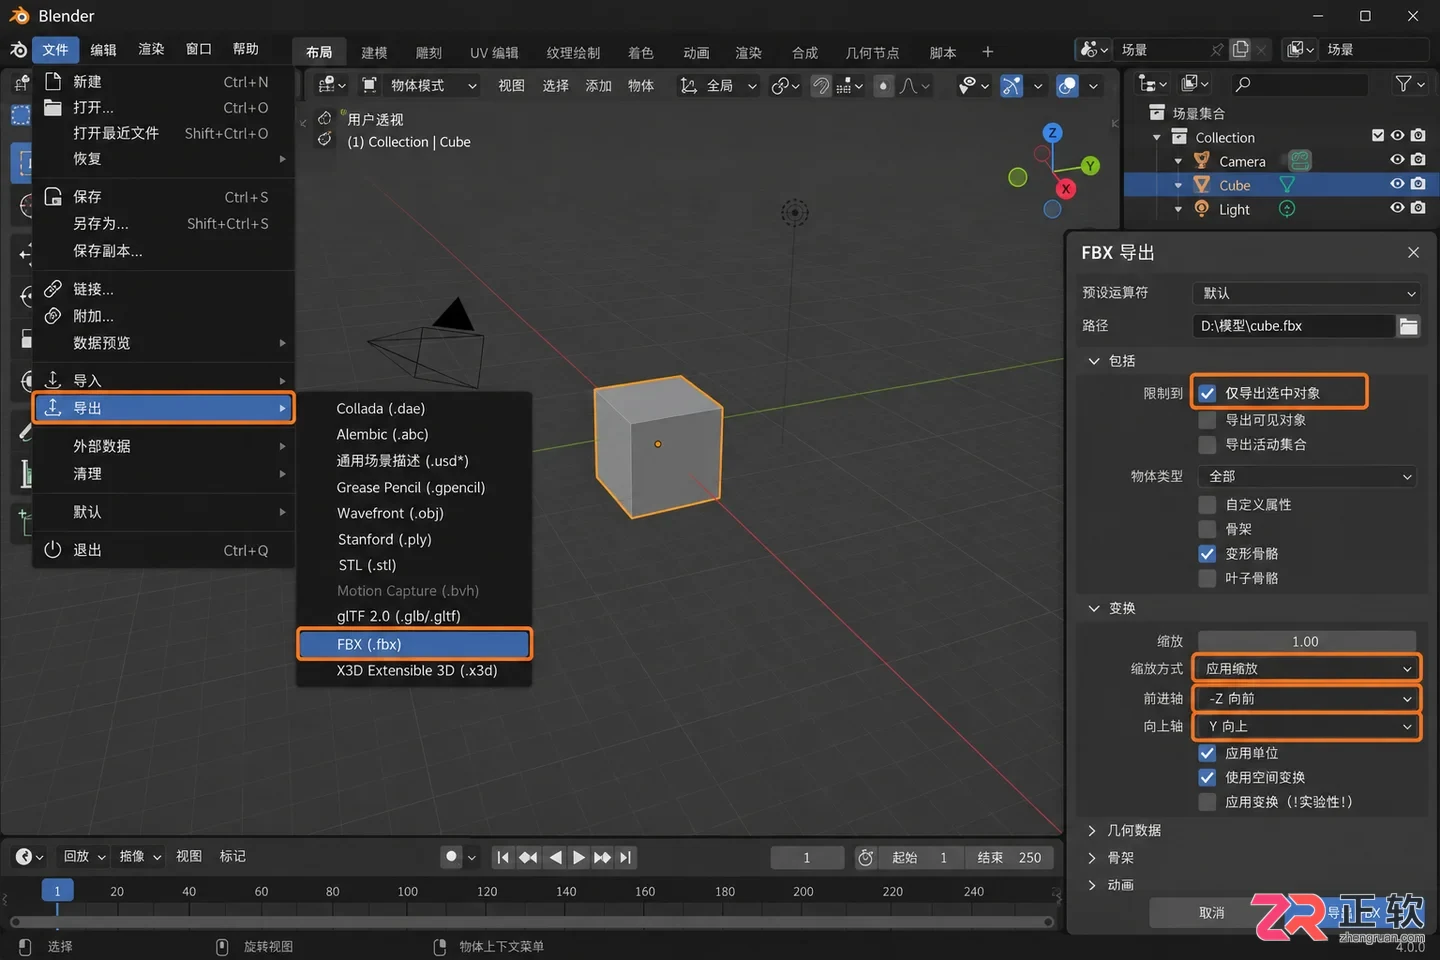Toggle the overlays icon in viewport header
1440x960 pixels.
click(x=1068, y=86)
